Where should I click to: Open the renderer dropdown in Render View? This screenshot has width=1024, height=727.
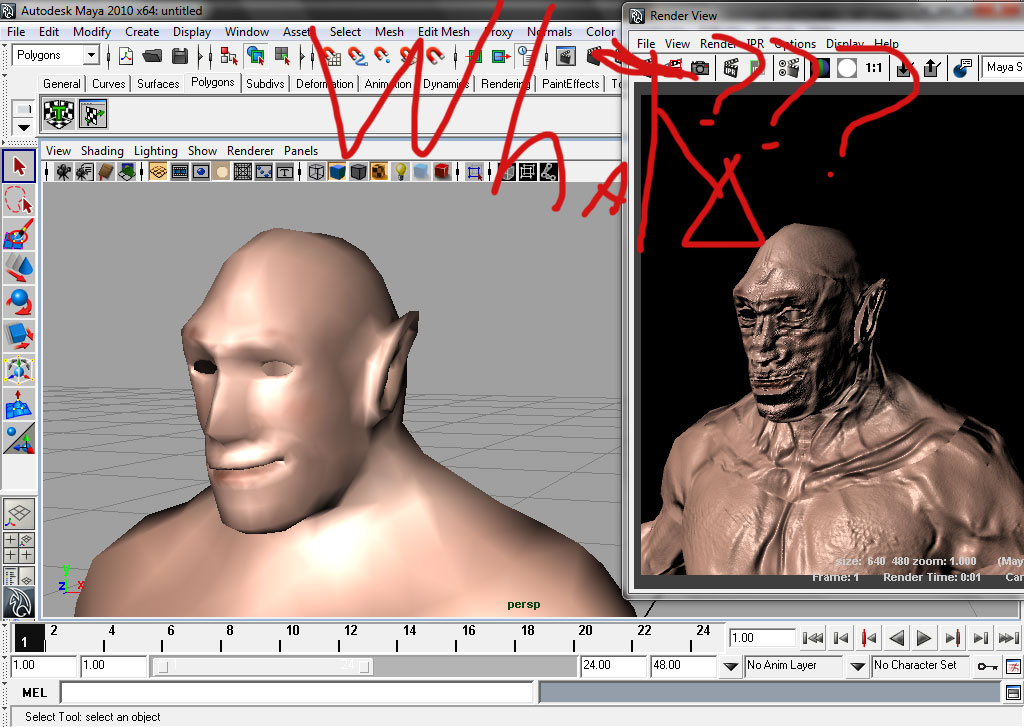click(x=1002, y=67)
